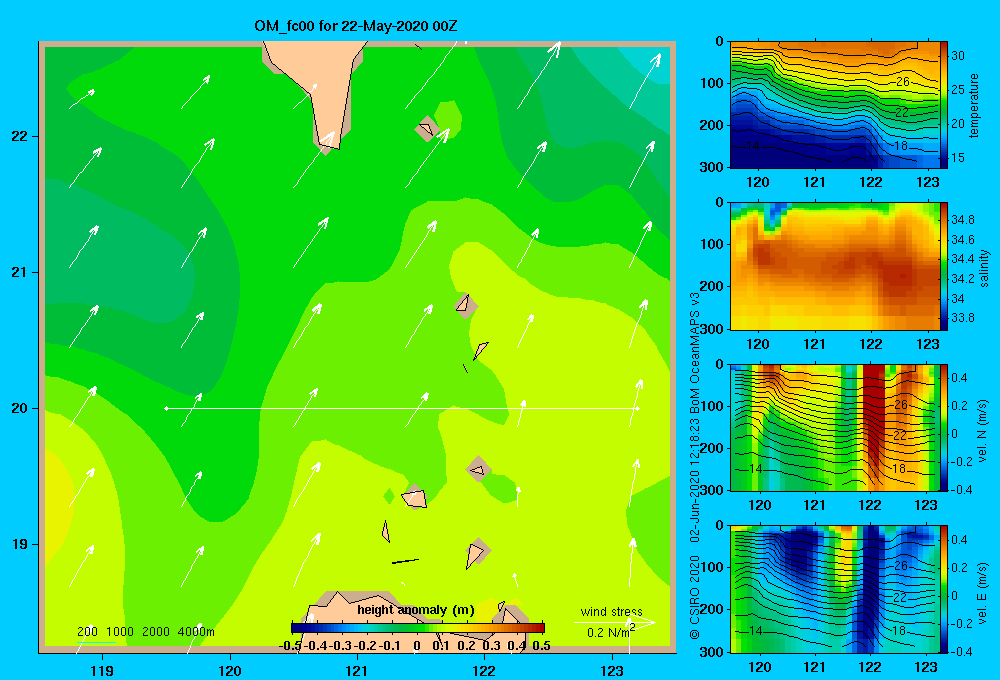1000x680 pixels.
Task: Click the island near 19.35N 121.45E
Action: pyautogui.click(x=415, y=498)
